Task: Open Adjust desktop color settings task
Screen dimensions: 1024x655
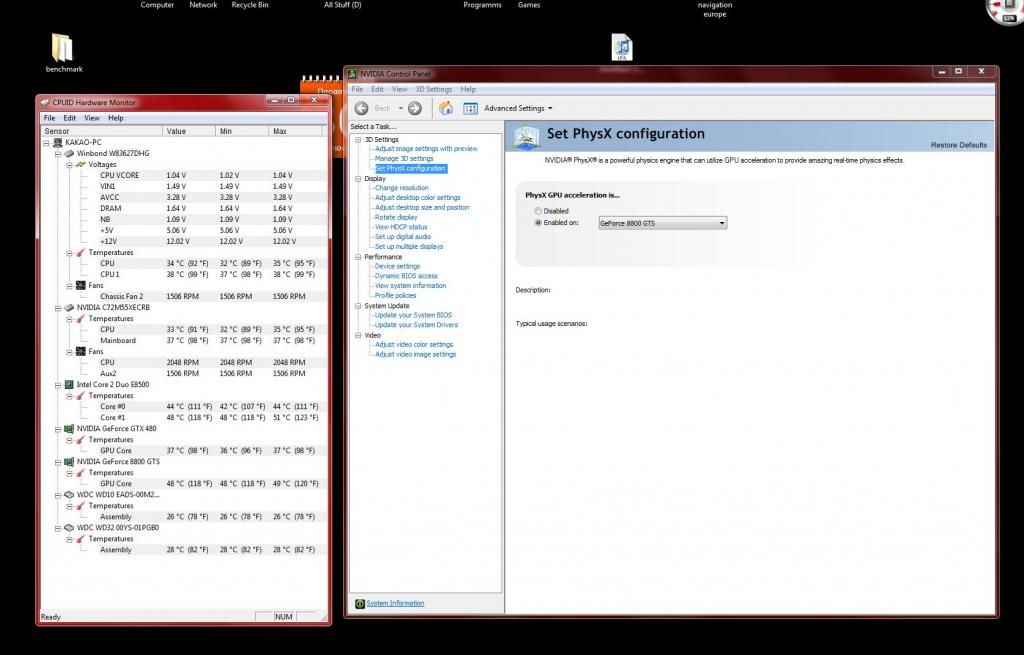Action: pyautogui.click(x=418, y=198)
